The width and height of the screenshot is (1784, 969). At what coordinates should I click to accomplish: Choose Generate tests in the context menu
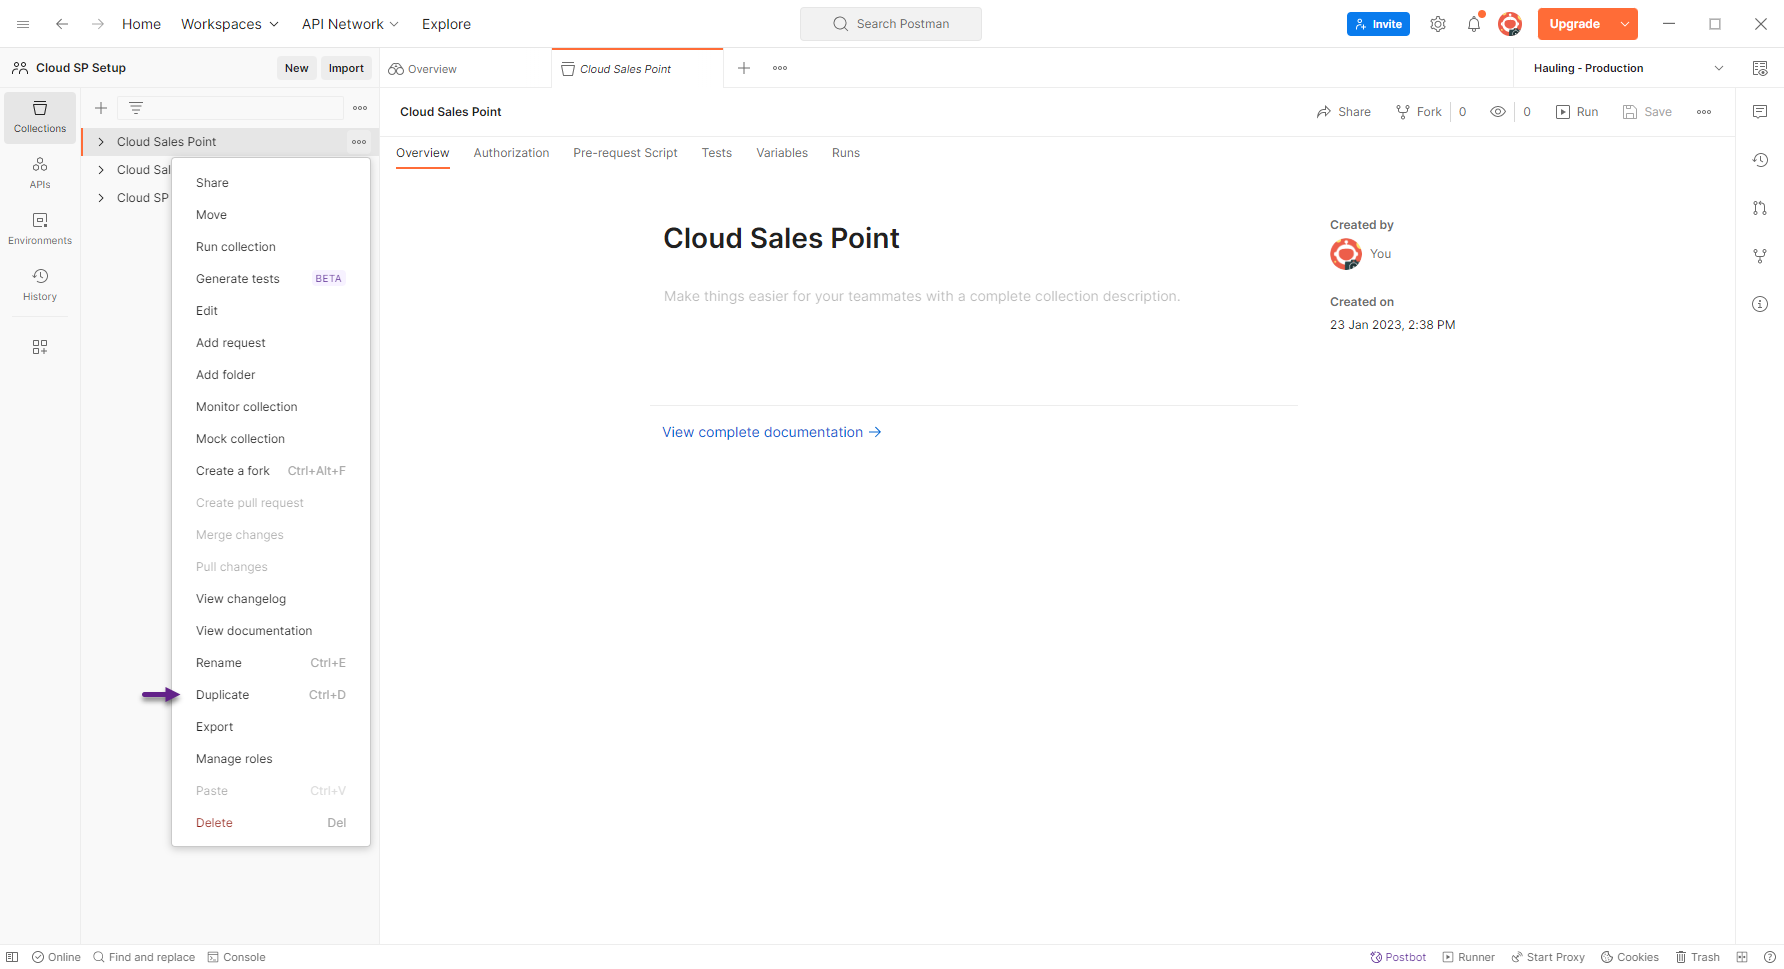pyautogui.click(x=271, y=279)
